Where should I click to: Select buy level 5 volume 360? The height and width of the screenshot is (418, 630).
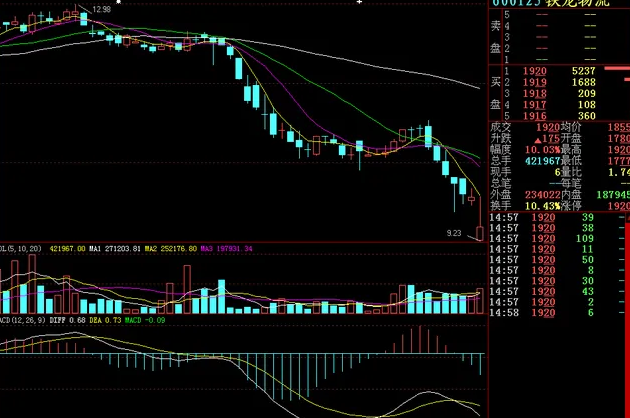point(587,116)
